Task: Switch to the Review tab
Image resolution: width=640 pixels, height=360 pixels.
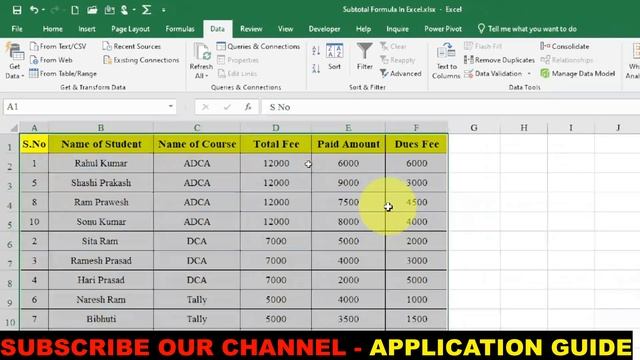Action: (x=251, y=29)
